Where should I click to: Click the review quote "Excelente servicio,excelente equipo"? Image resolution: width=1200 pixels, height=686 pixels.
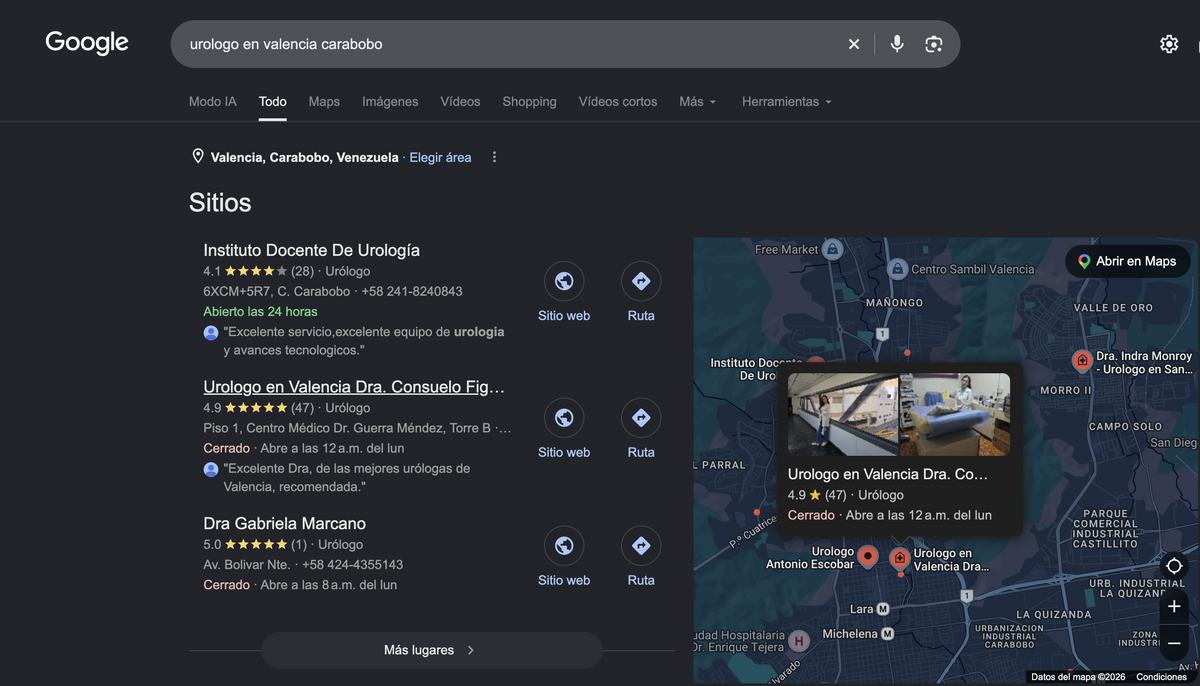pos(364,341)
